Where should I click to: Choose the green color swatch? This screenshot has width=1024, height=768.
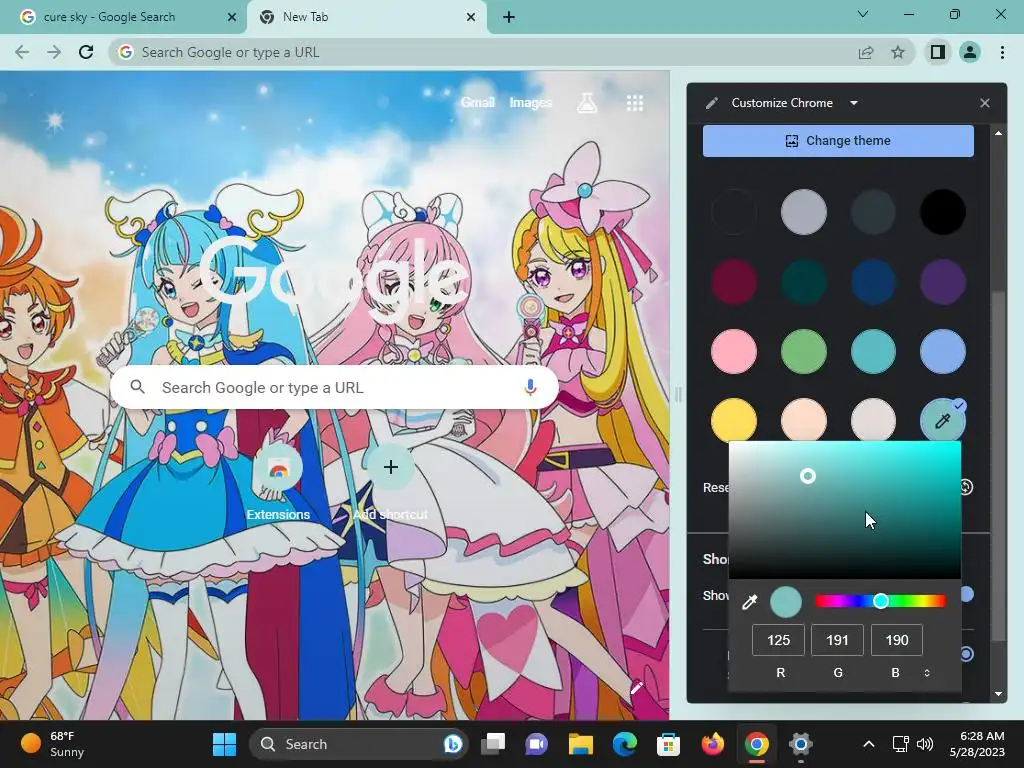pyautogui.click(x=803, y=351)
